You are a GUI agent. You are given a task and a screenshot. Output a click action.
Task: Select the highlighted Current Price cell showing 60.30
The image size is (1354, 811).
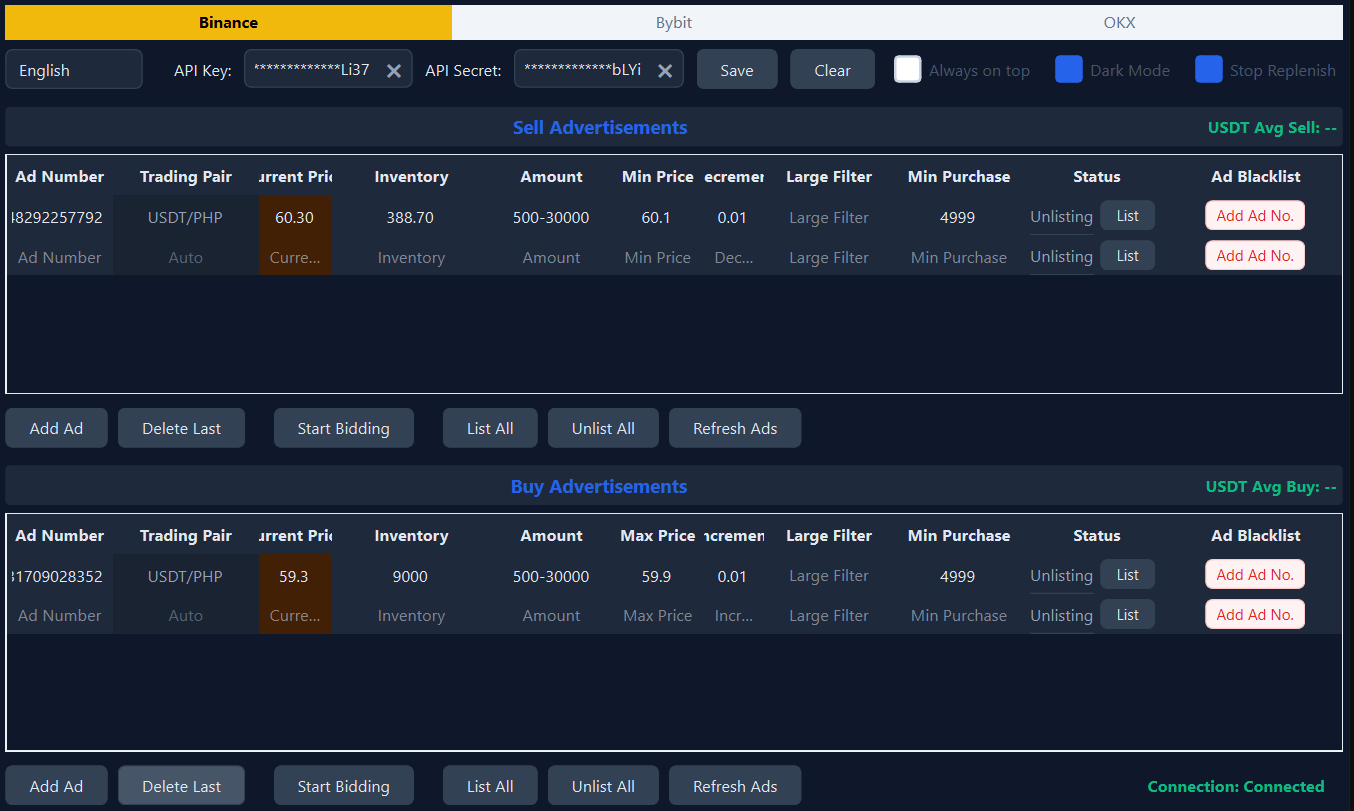295,217
